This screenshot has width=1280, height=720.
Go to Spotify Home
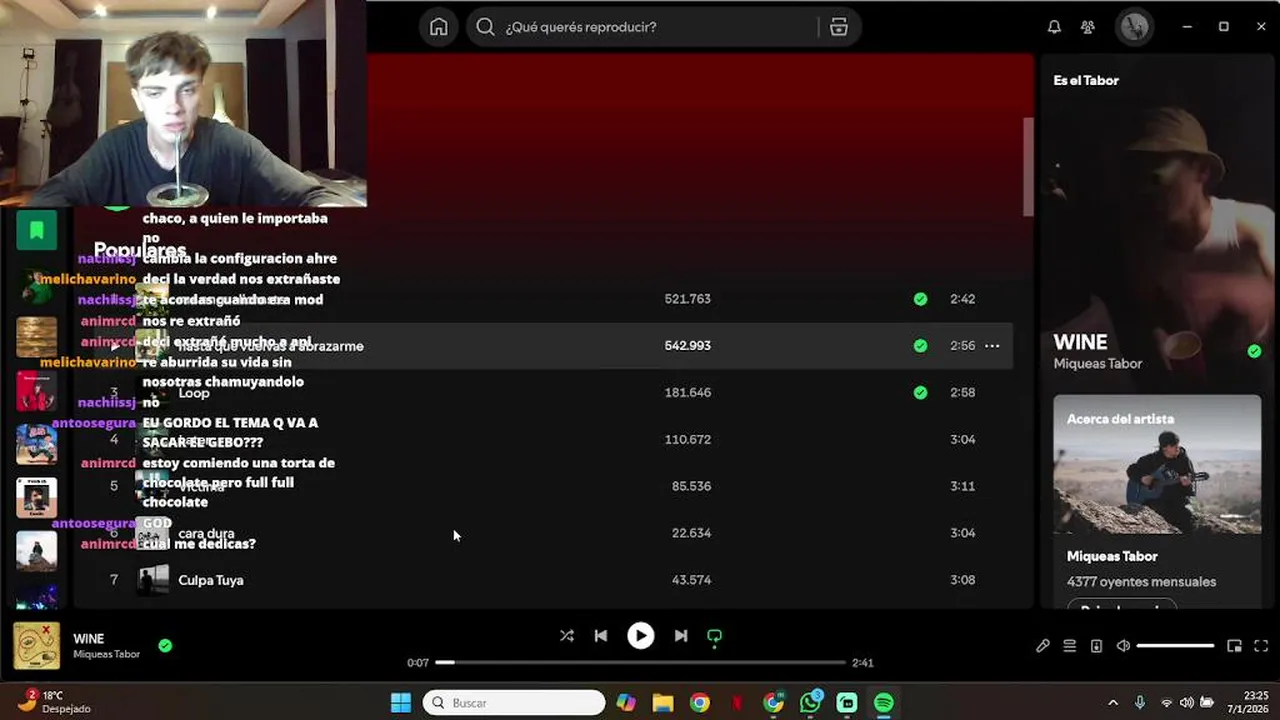(x=439, y=27)
